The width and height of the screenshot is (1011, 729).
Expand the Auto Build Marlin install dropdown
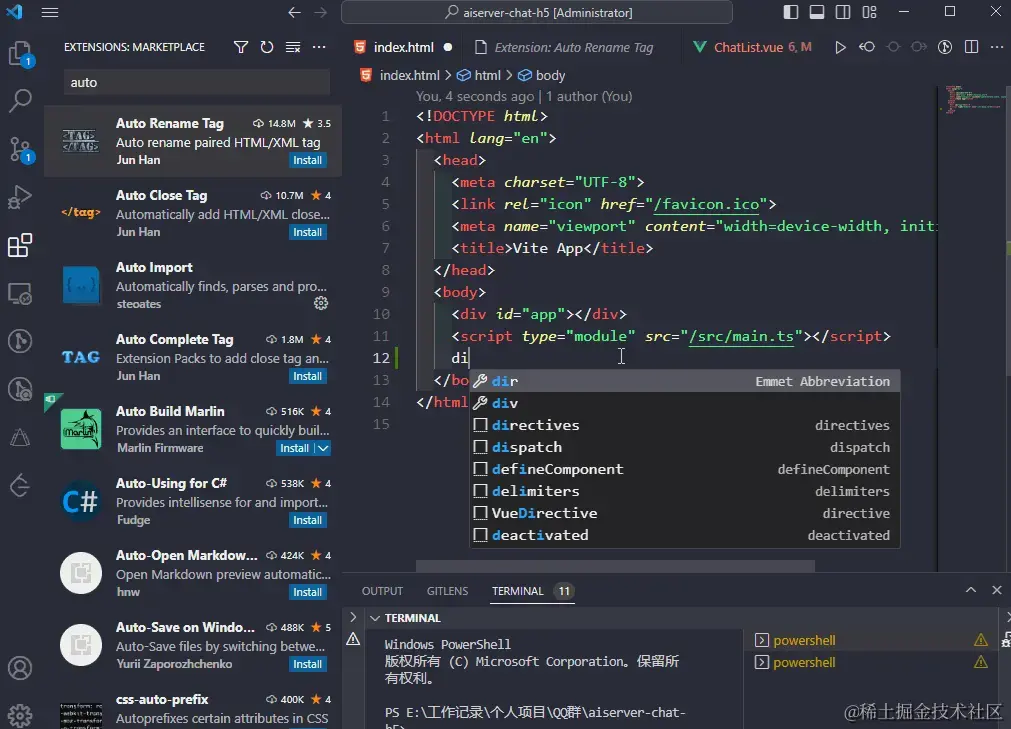tap(322, 448)
